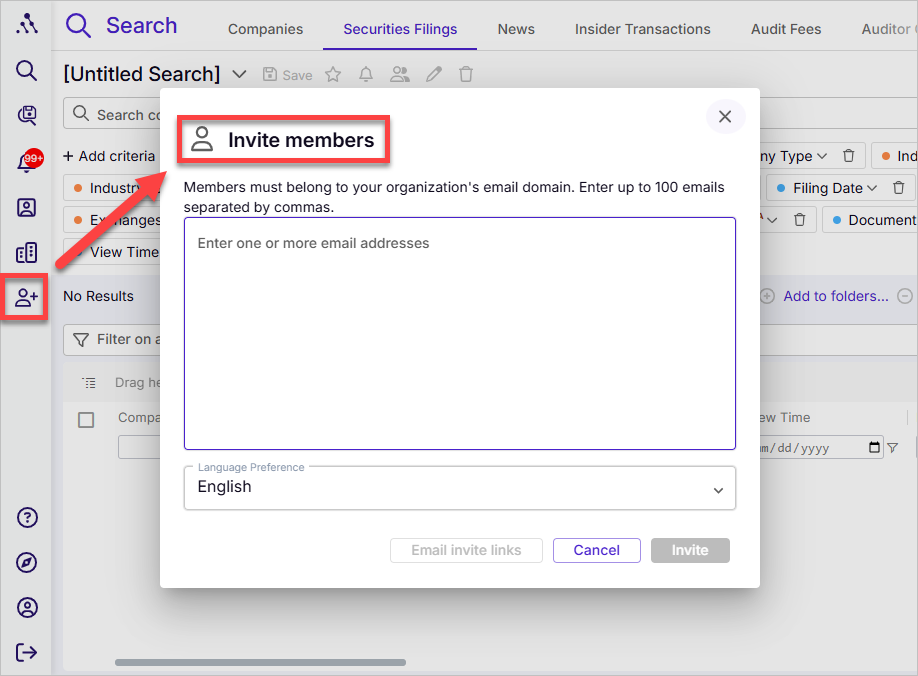
Task: Favorite the search with the star icon
Action: [x=333, y=74]
